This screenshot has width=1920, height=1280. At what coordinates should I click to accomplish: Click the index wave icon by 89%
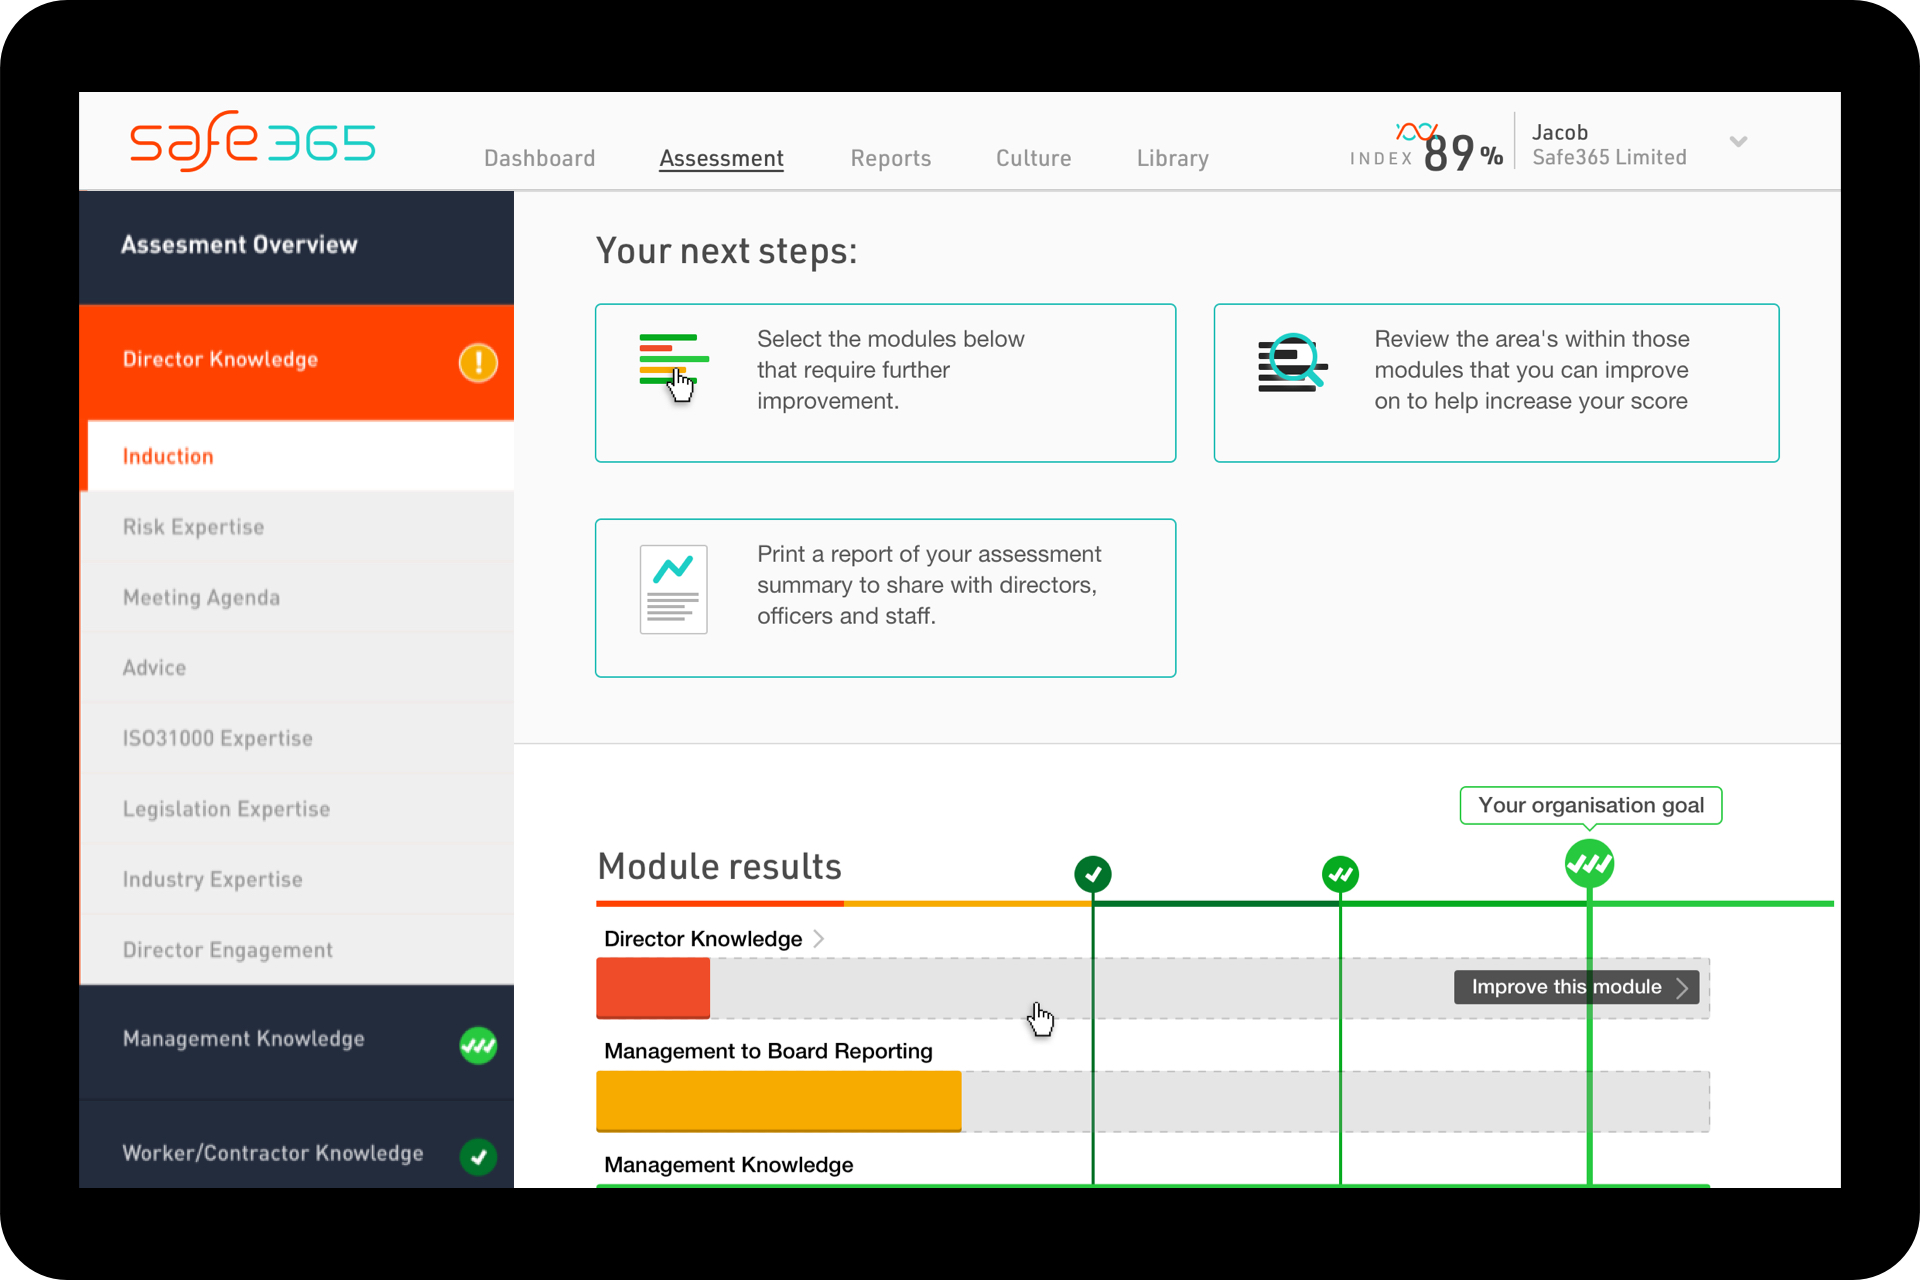(x=1415, y=132)
